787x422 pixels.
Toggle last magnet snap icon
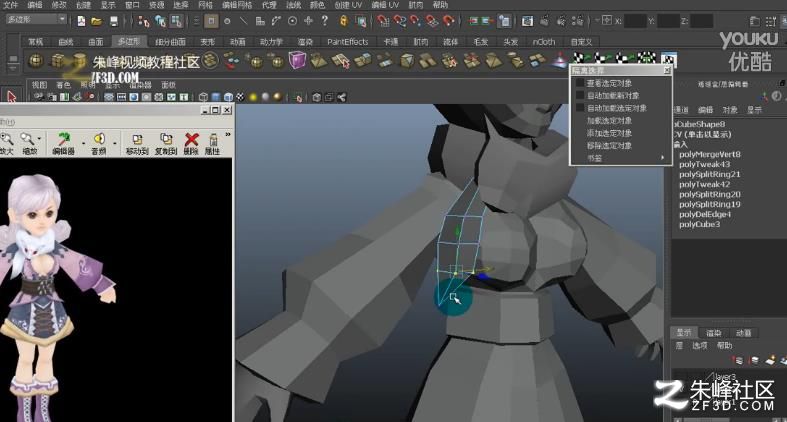pyautogui.click(x=449, y=21)
